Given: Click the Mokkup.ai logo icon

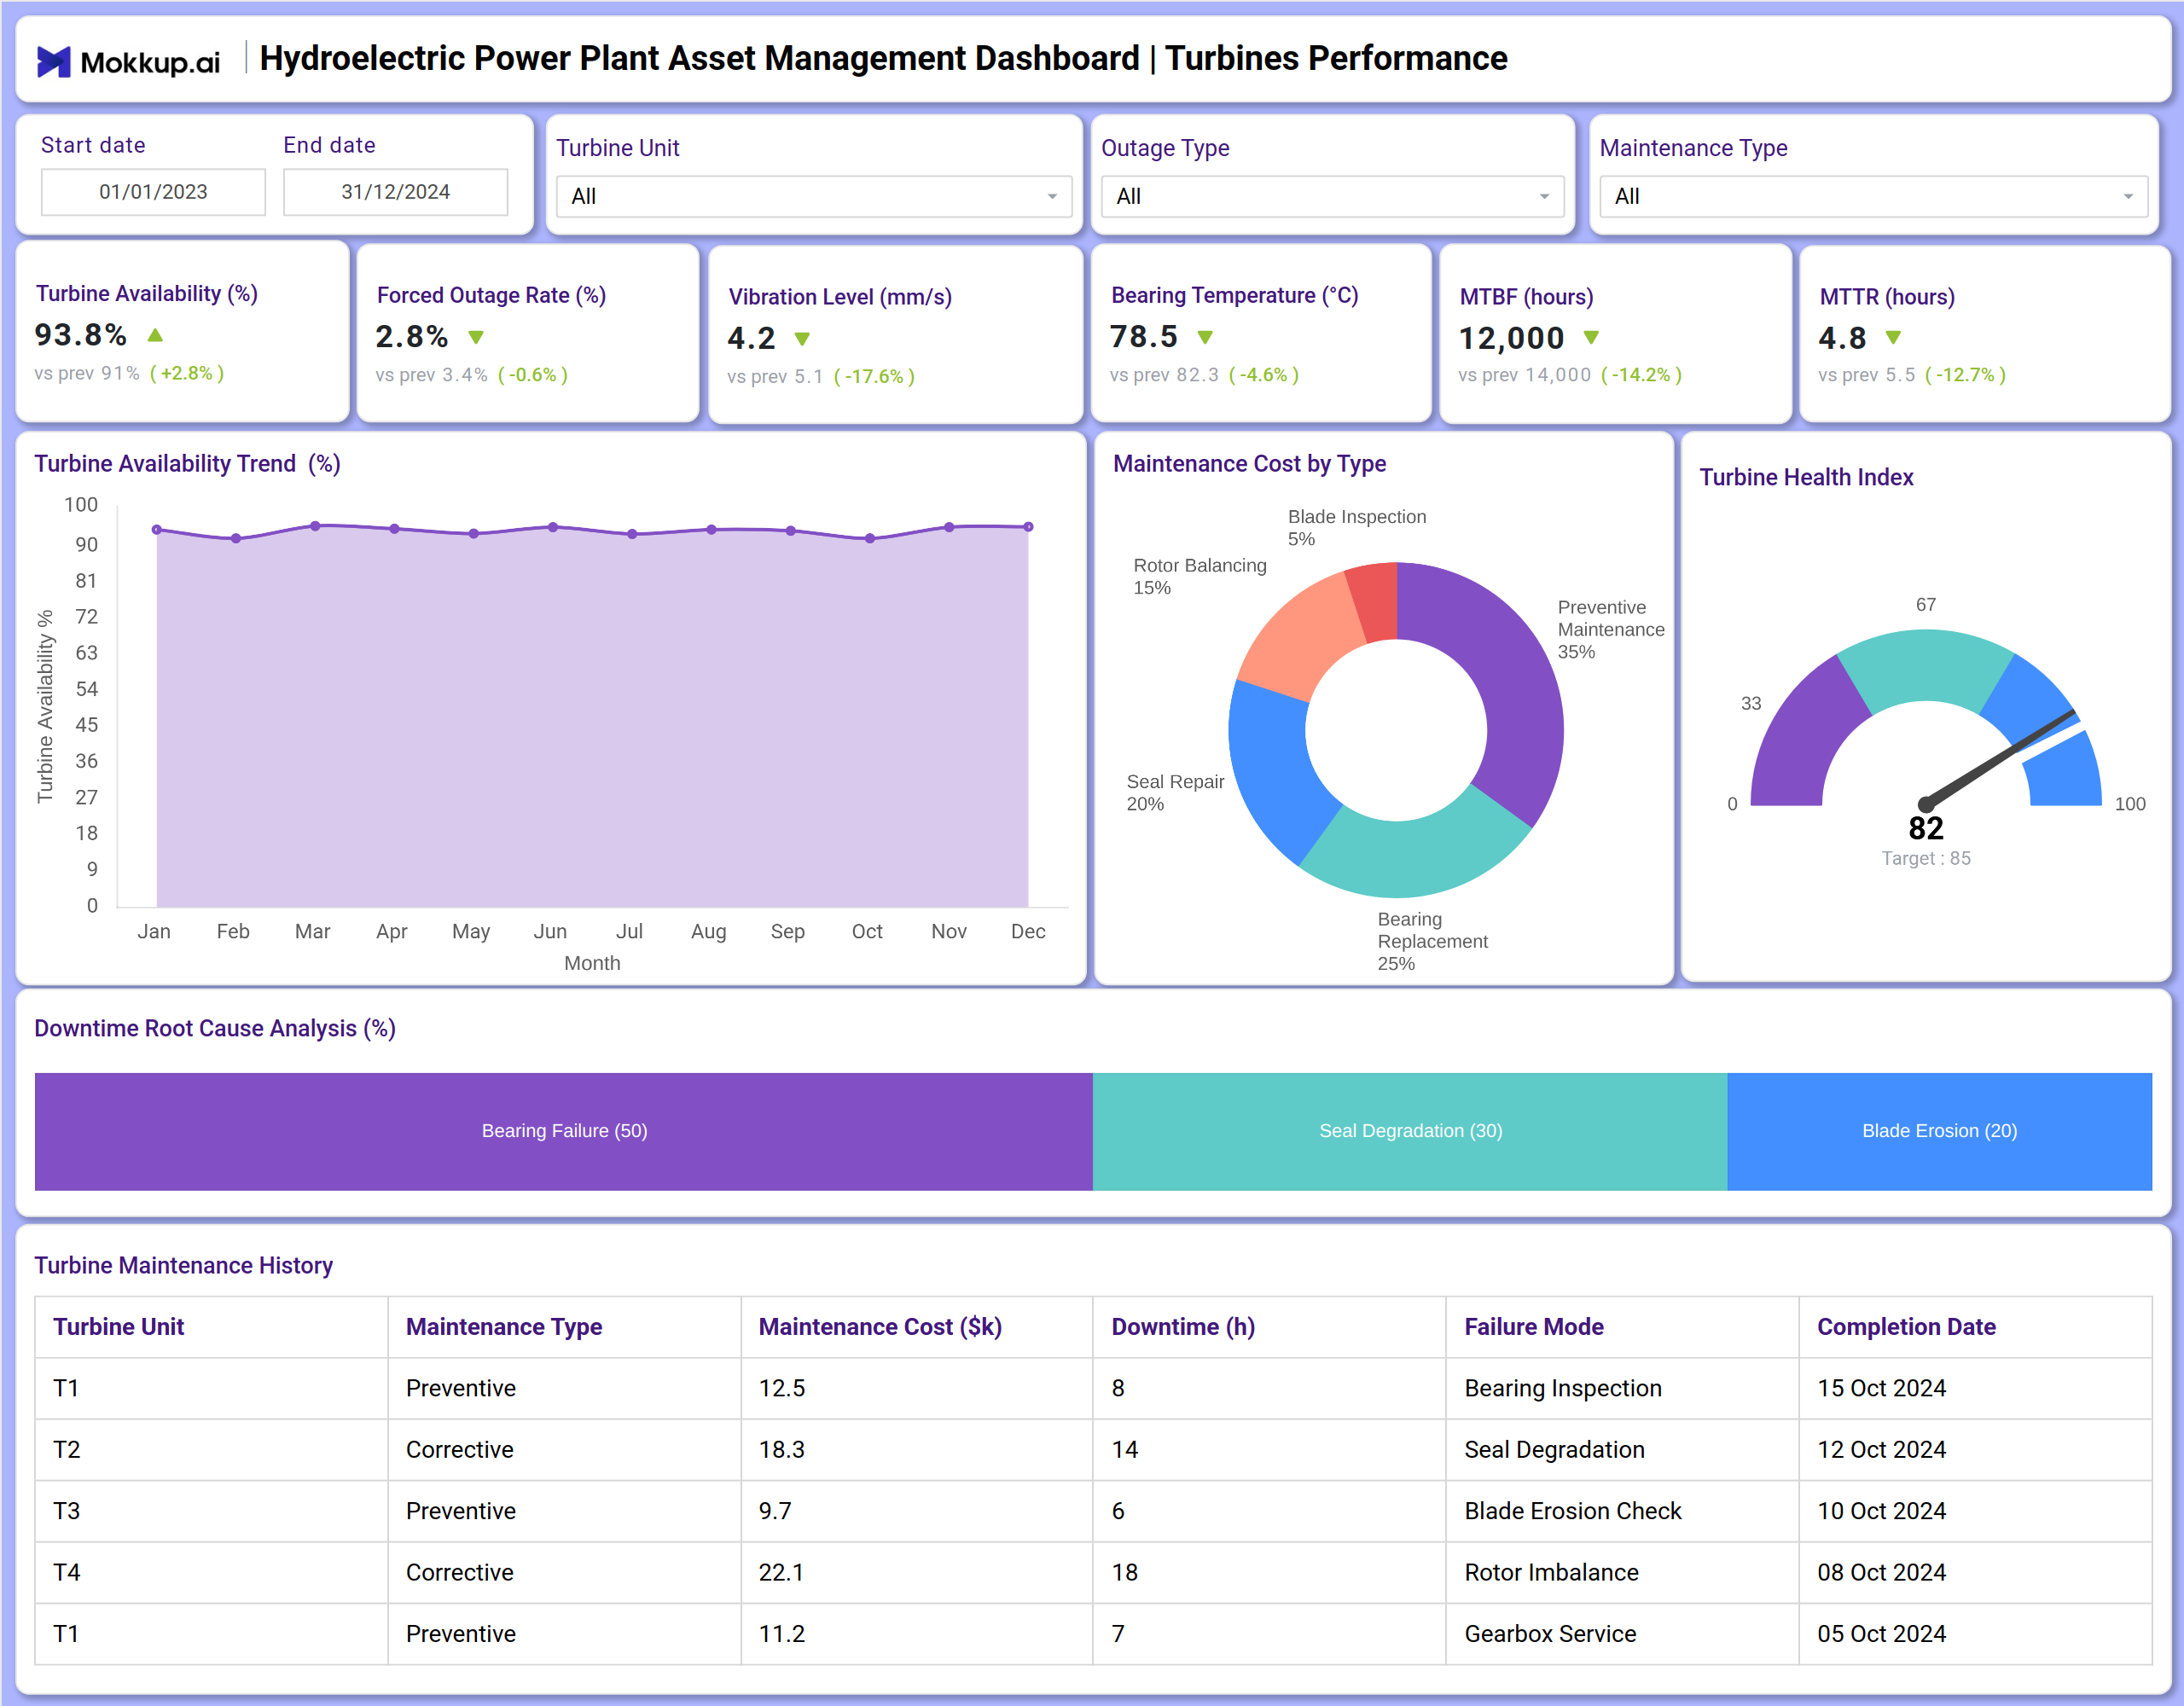Looking at the screenshot, I should (x=54, y=62).
